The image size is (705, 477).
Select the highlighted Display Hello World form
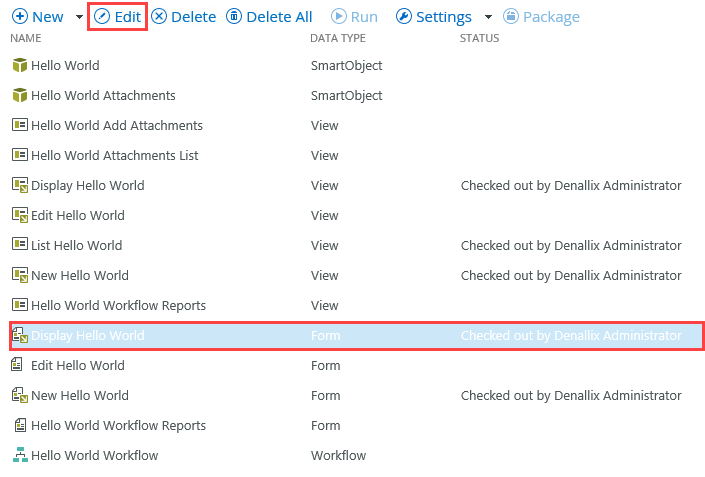pos(356,335)
